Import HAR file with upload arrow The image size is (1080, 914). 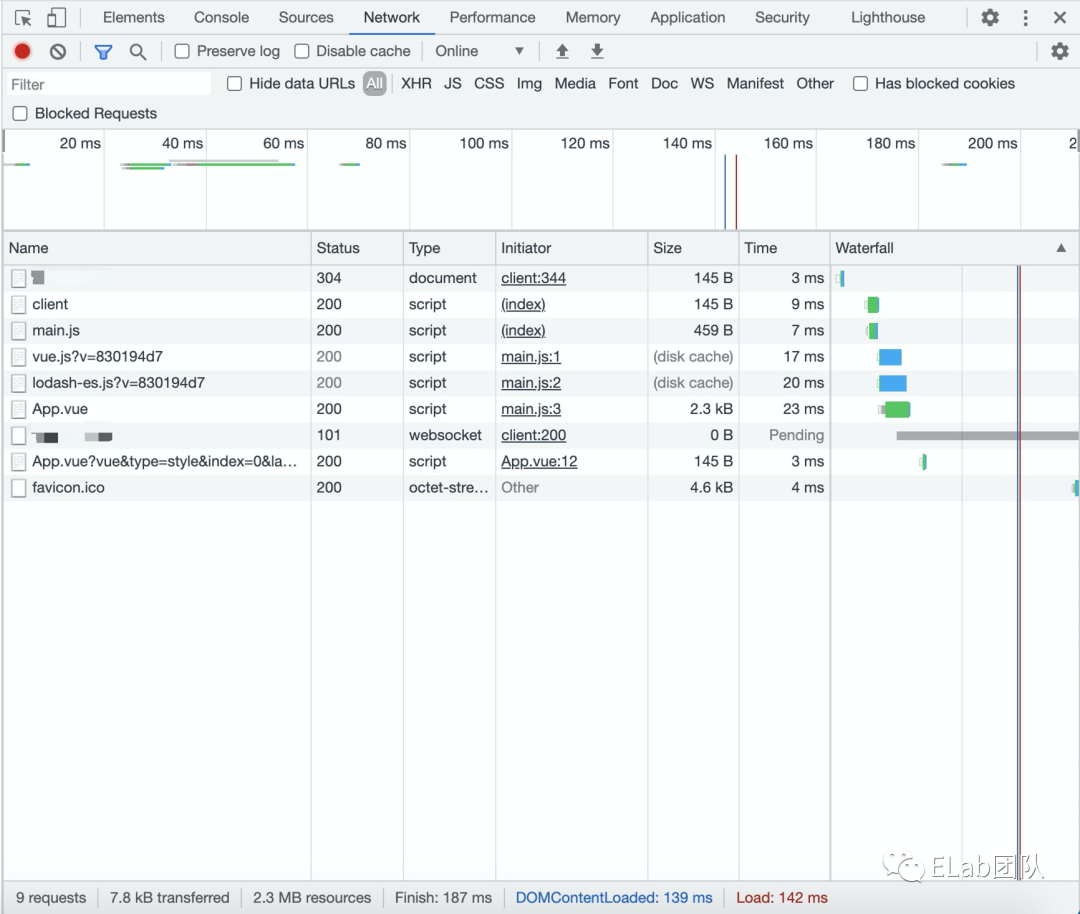coord(562,51)
